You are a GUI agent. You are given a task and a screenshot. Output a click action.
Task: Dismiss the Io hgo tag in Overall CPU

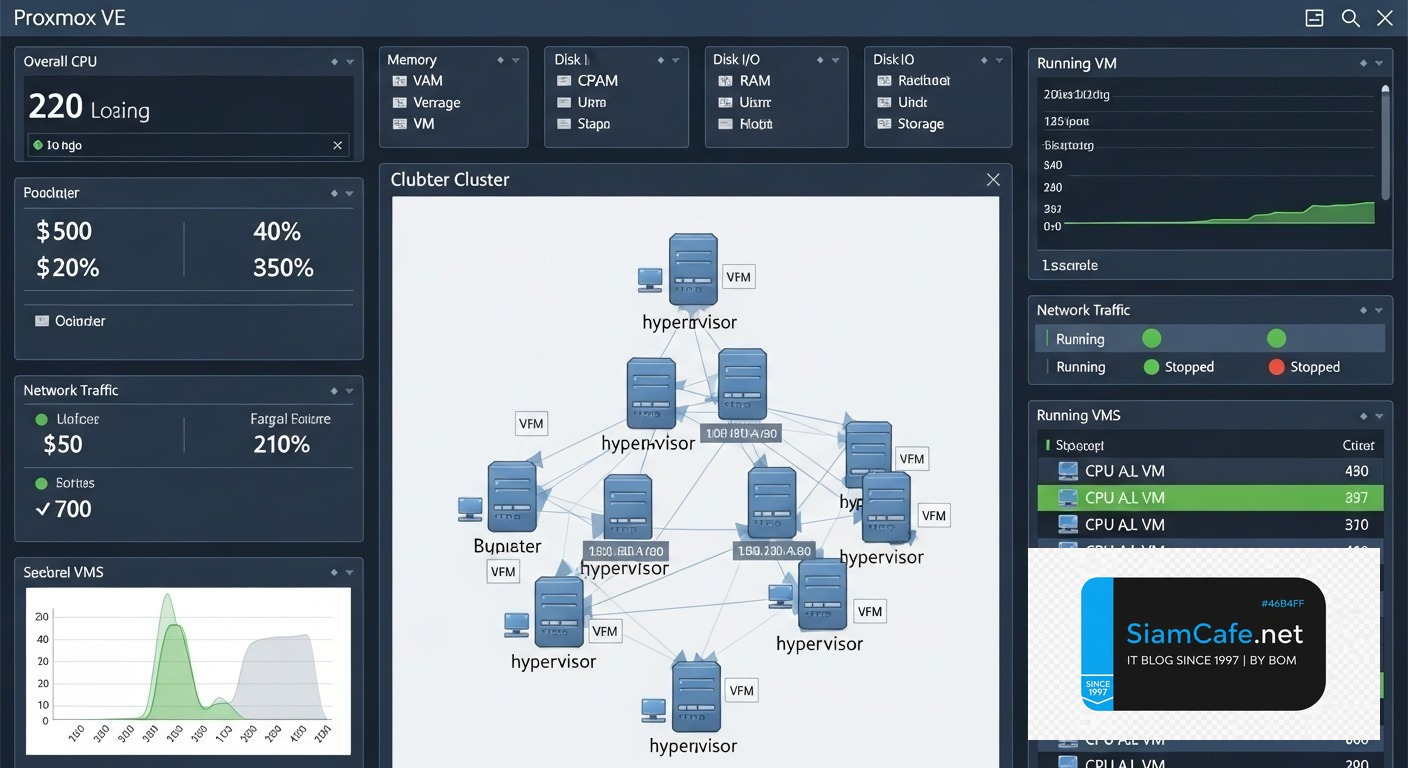coord(337,145)
